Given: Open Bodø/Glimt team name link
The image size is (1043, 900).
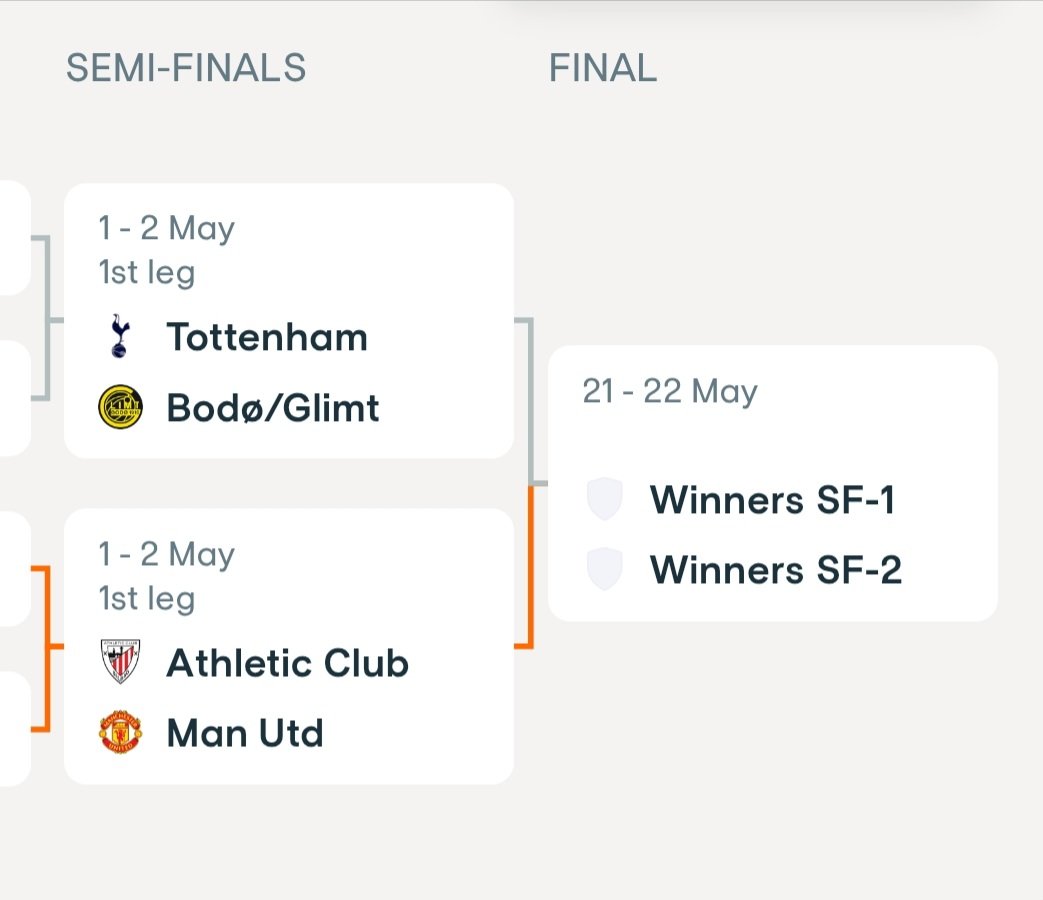Looking at the screenshot, I should click(273, 407).
